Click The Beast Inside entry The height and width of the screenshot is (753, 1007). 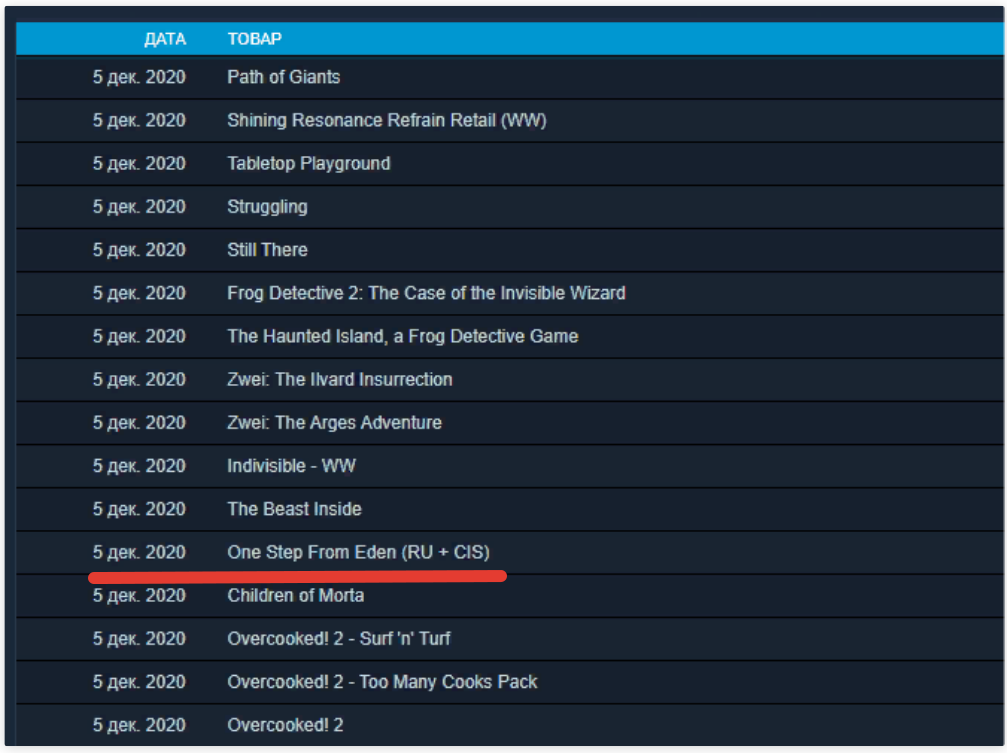click(x=294, y=509)
